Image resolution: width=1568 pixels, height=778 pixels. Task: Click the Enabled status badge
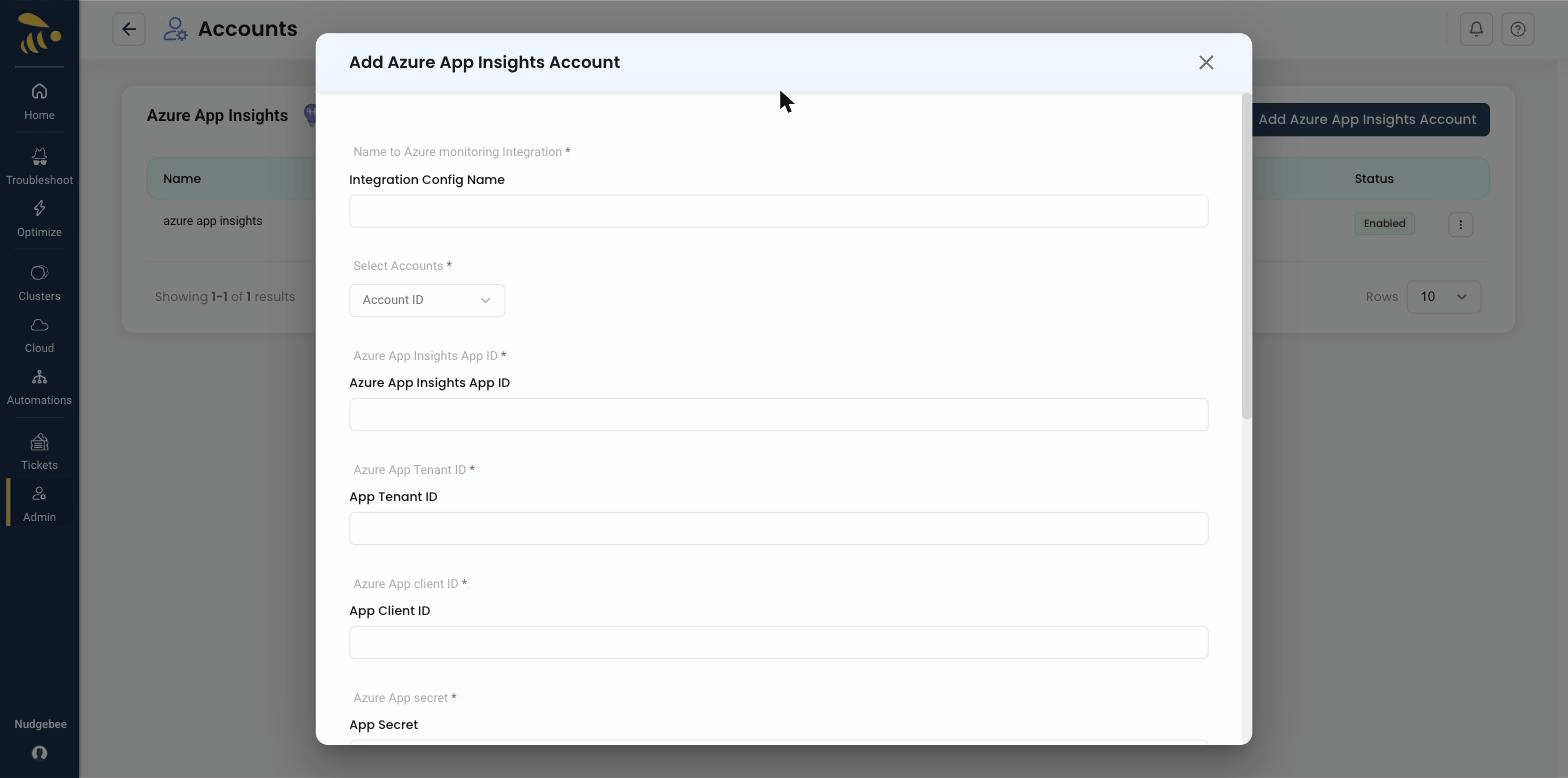click(x=1384, y=223)
